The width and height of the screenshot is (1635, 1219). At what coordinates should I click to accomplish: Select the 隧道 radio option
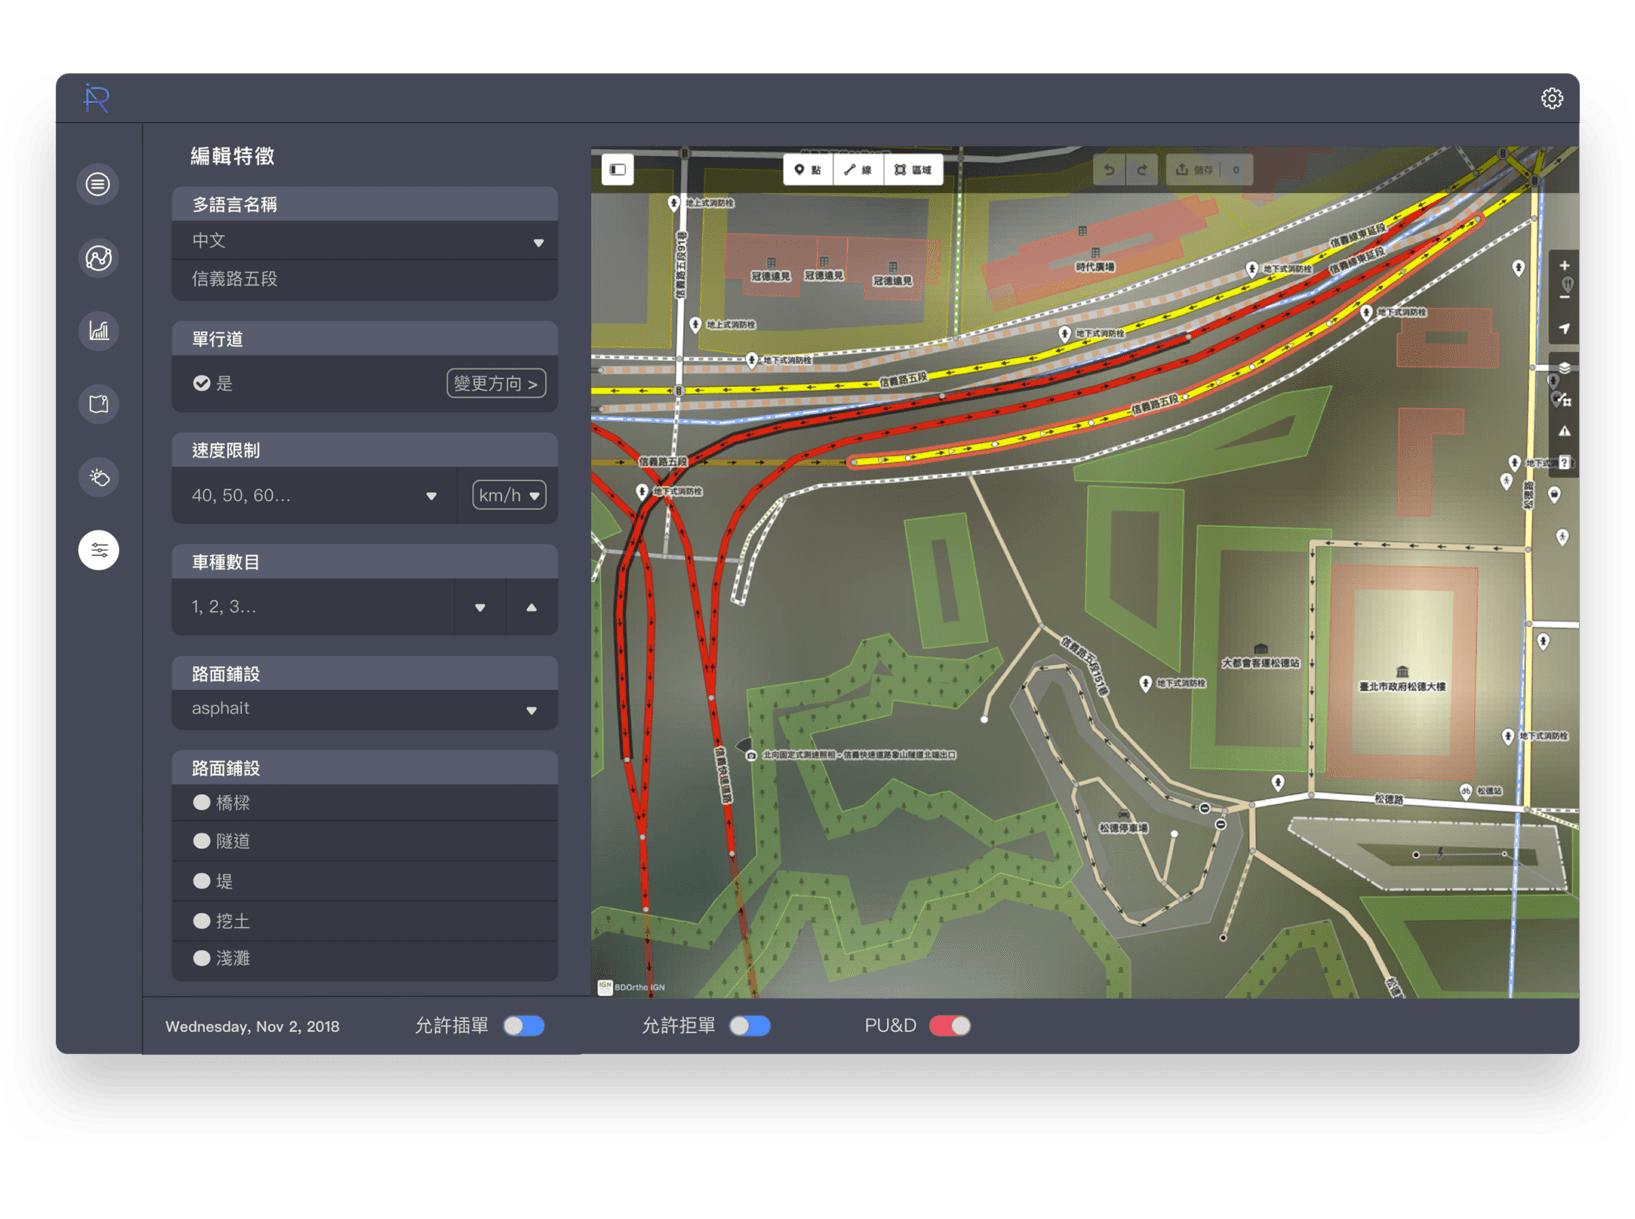click(x=202, y=841)
